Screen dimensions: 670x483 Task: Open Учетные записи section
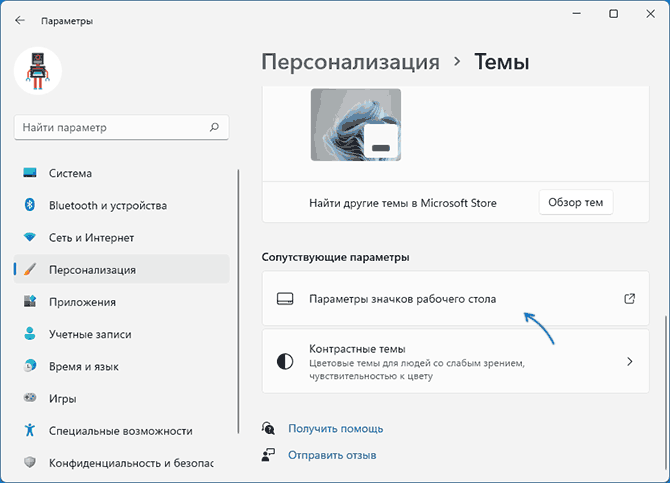pos(122,334)
